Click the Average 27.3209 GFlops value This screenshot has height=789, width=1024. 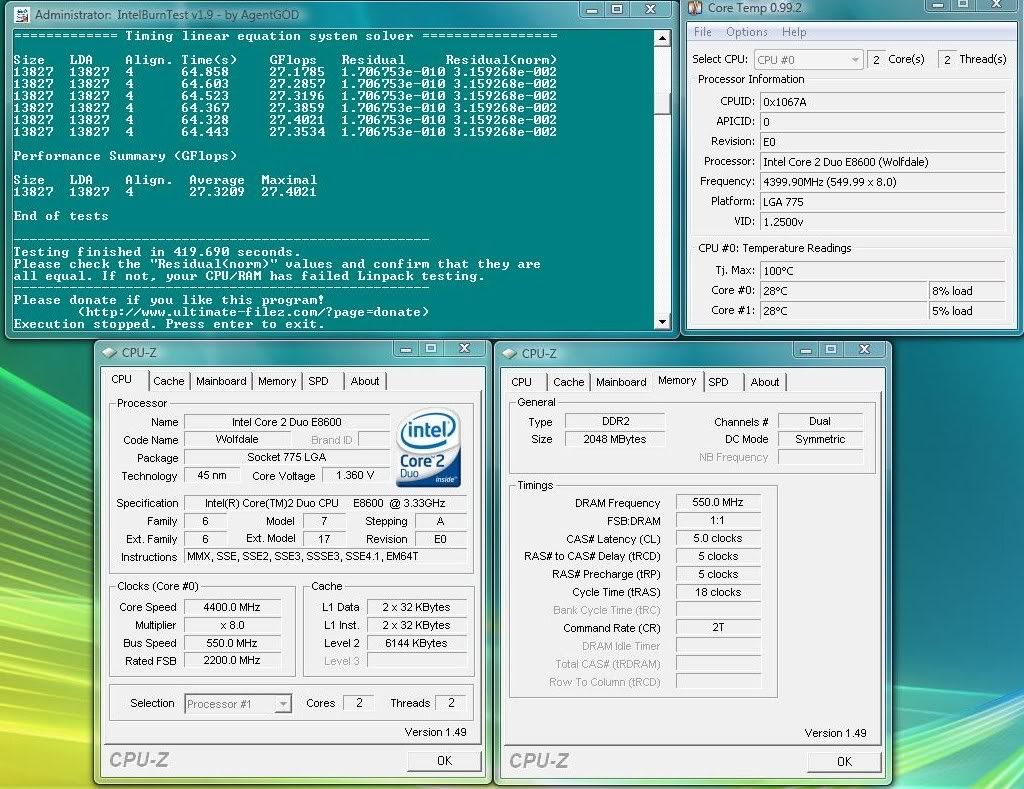pos(217,192)
